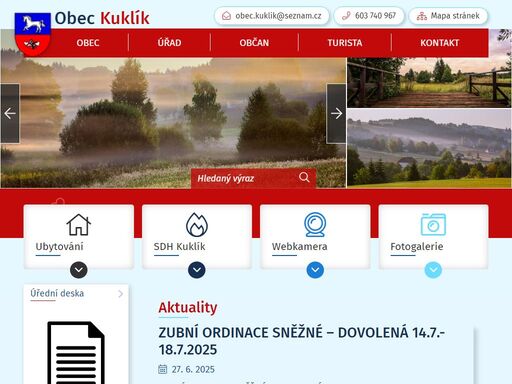Viewport: 512px width, 384px height.
Task: Expand the SDH Kuklík navy chevron button
Action: [x=197, y=270]
